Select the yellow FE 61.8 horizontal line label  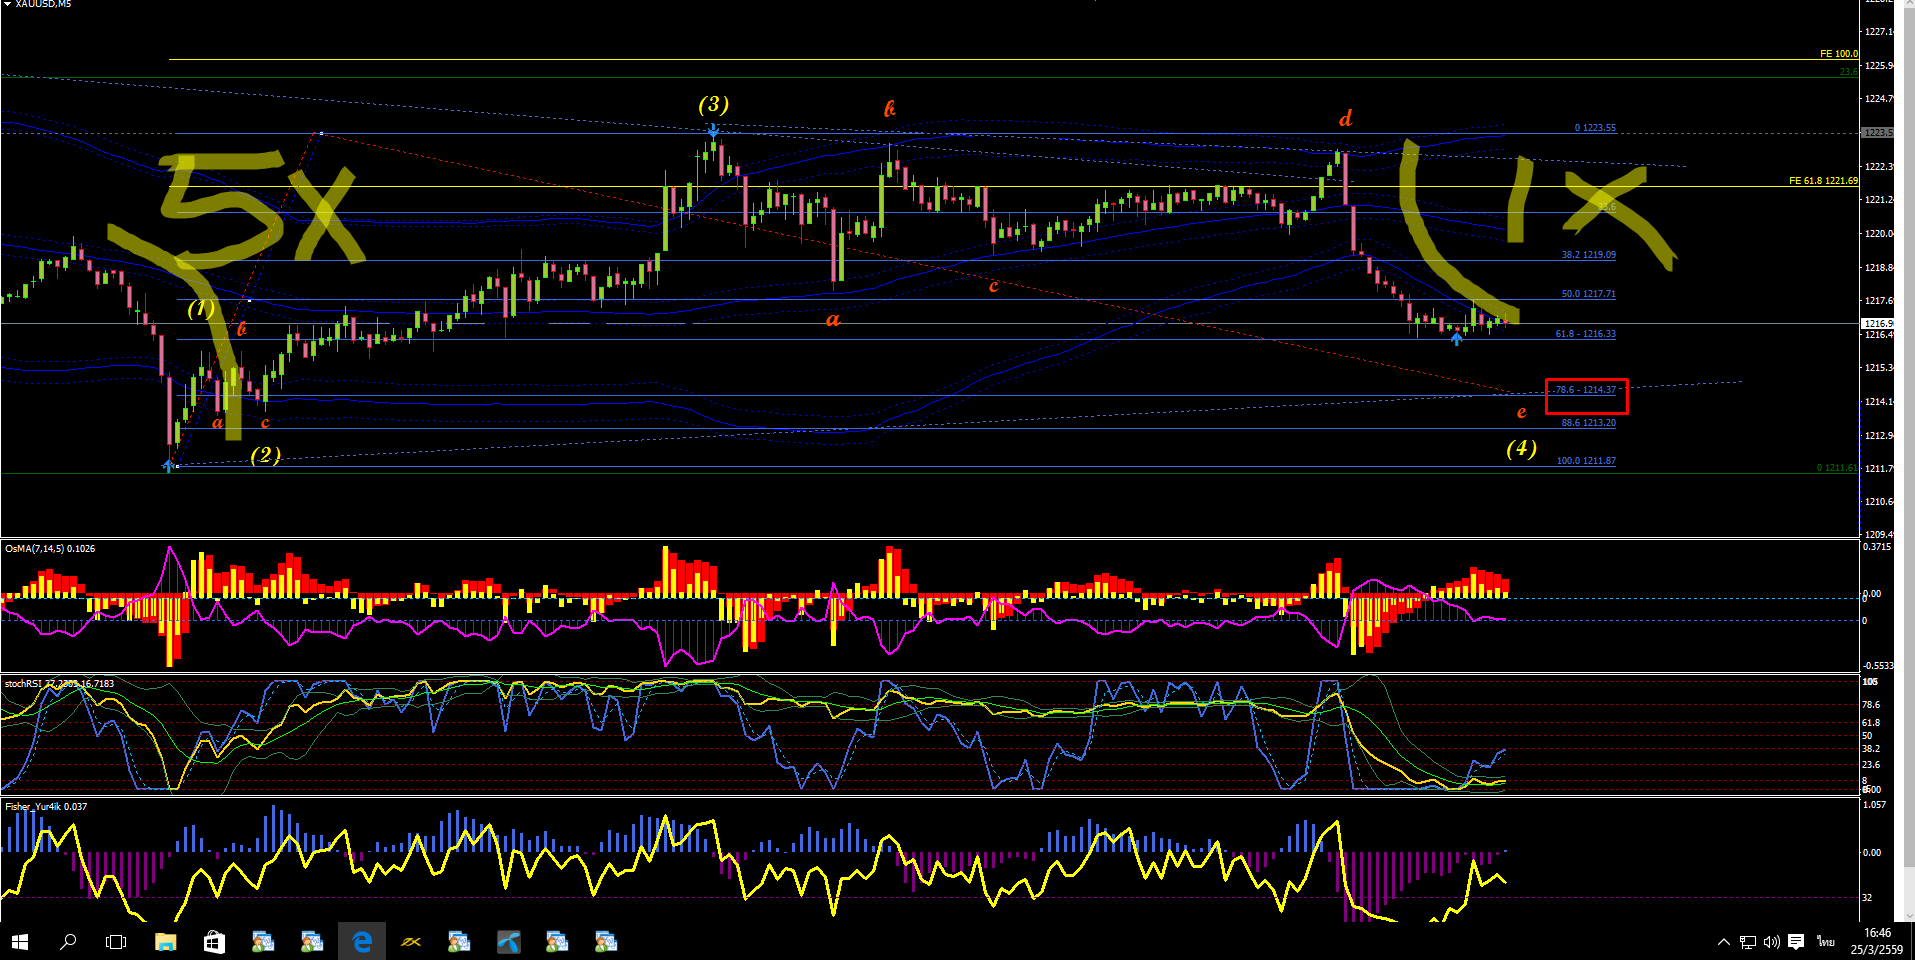(1823, 181)
